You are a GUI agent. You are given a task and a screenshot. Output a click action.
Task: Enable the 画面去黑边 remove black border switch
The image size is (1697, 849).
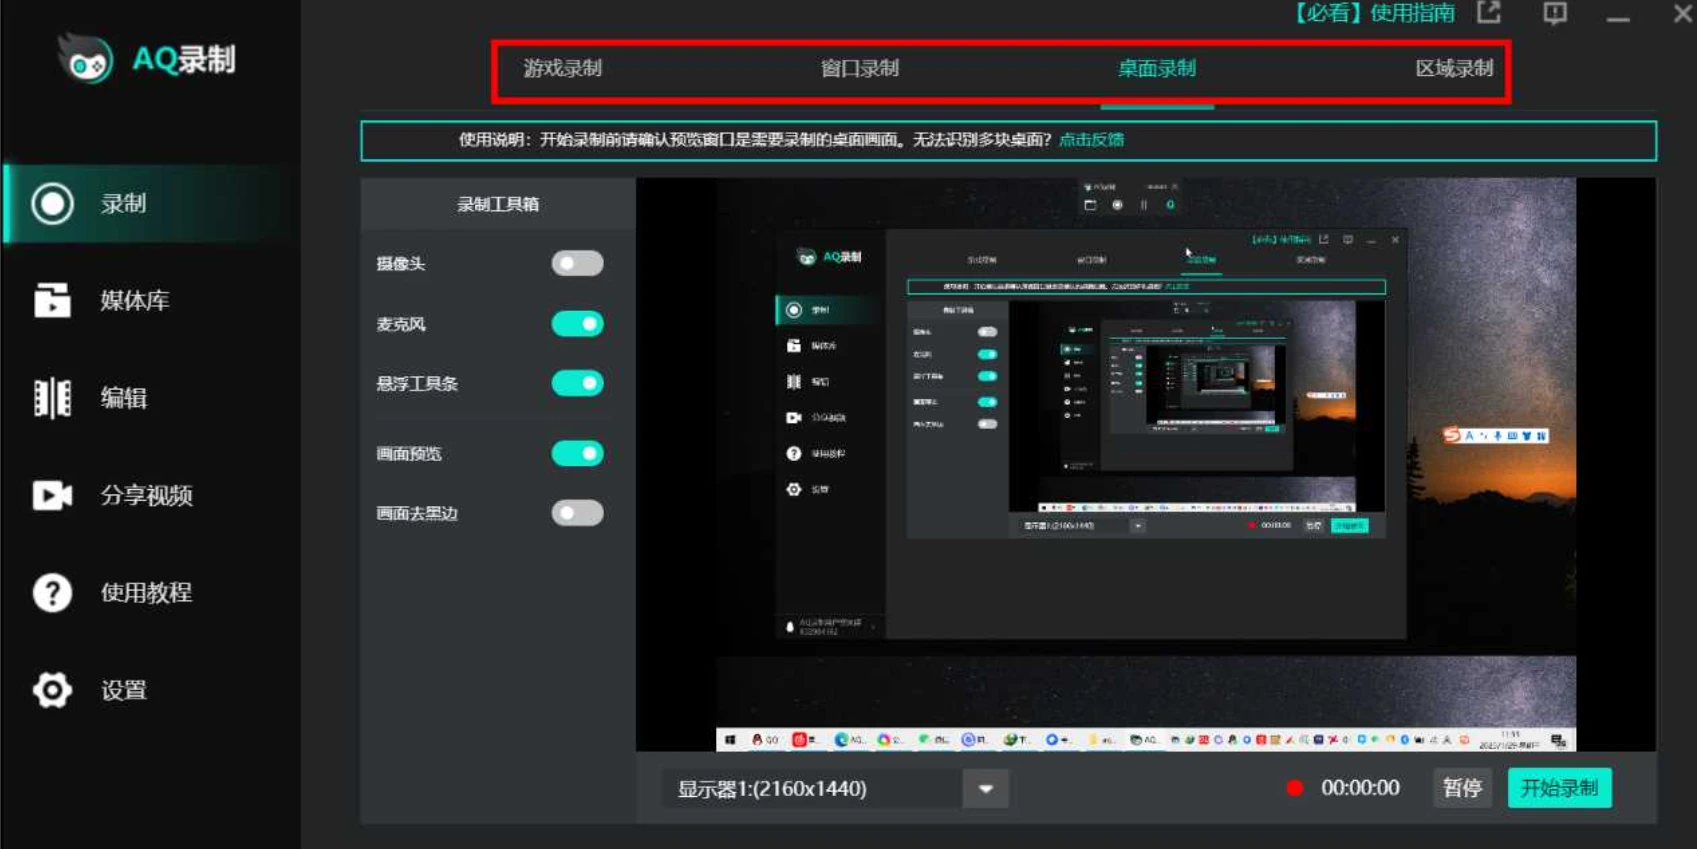coord(577,513)
